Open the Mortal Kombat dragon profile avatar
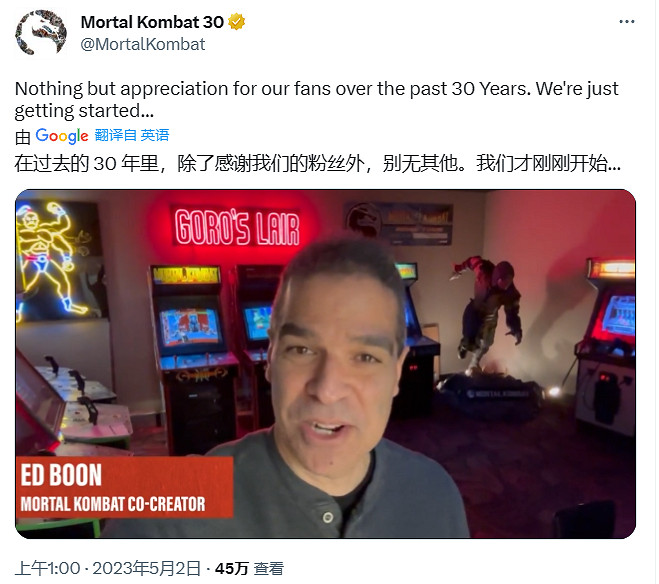Screen dimensions: 659x584 [x=41, y=33]
